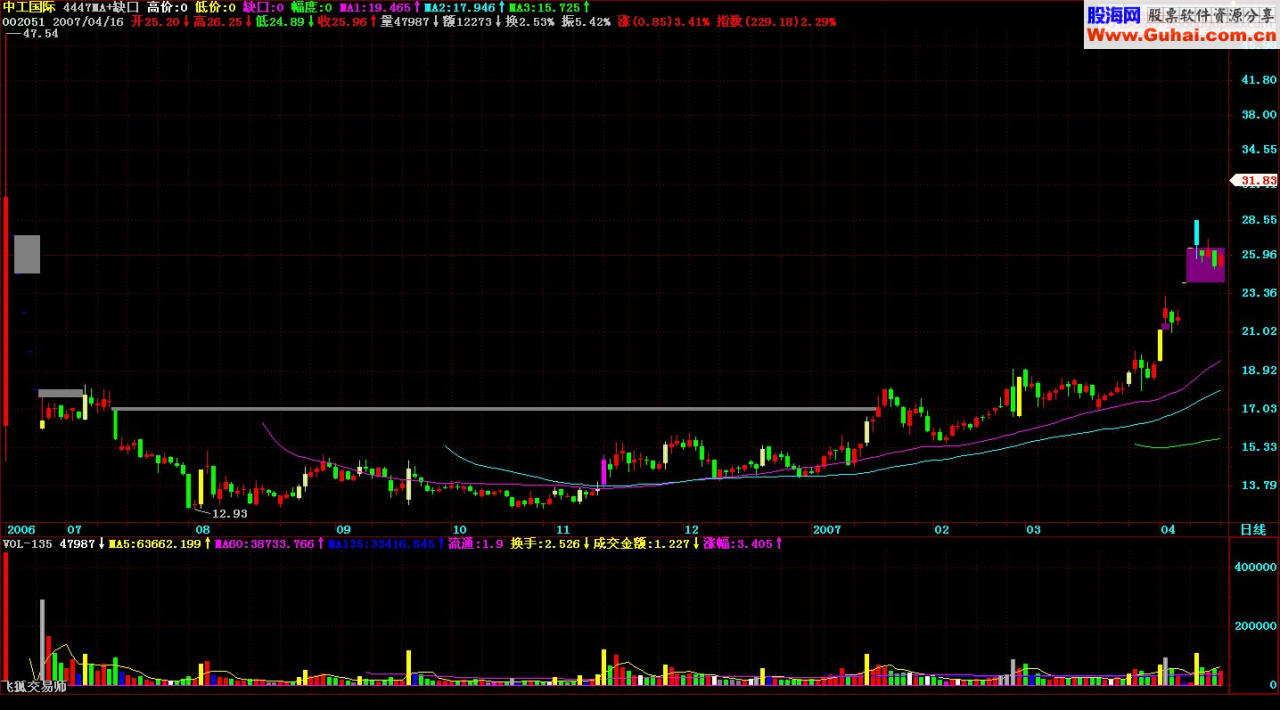Screen dimensions: 1280x710
Task: Select the MA3:15.725 moving average label
Action: pyautogui.click(x=546, y=7)
